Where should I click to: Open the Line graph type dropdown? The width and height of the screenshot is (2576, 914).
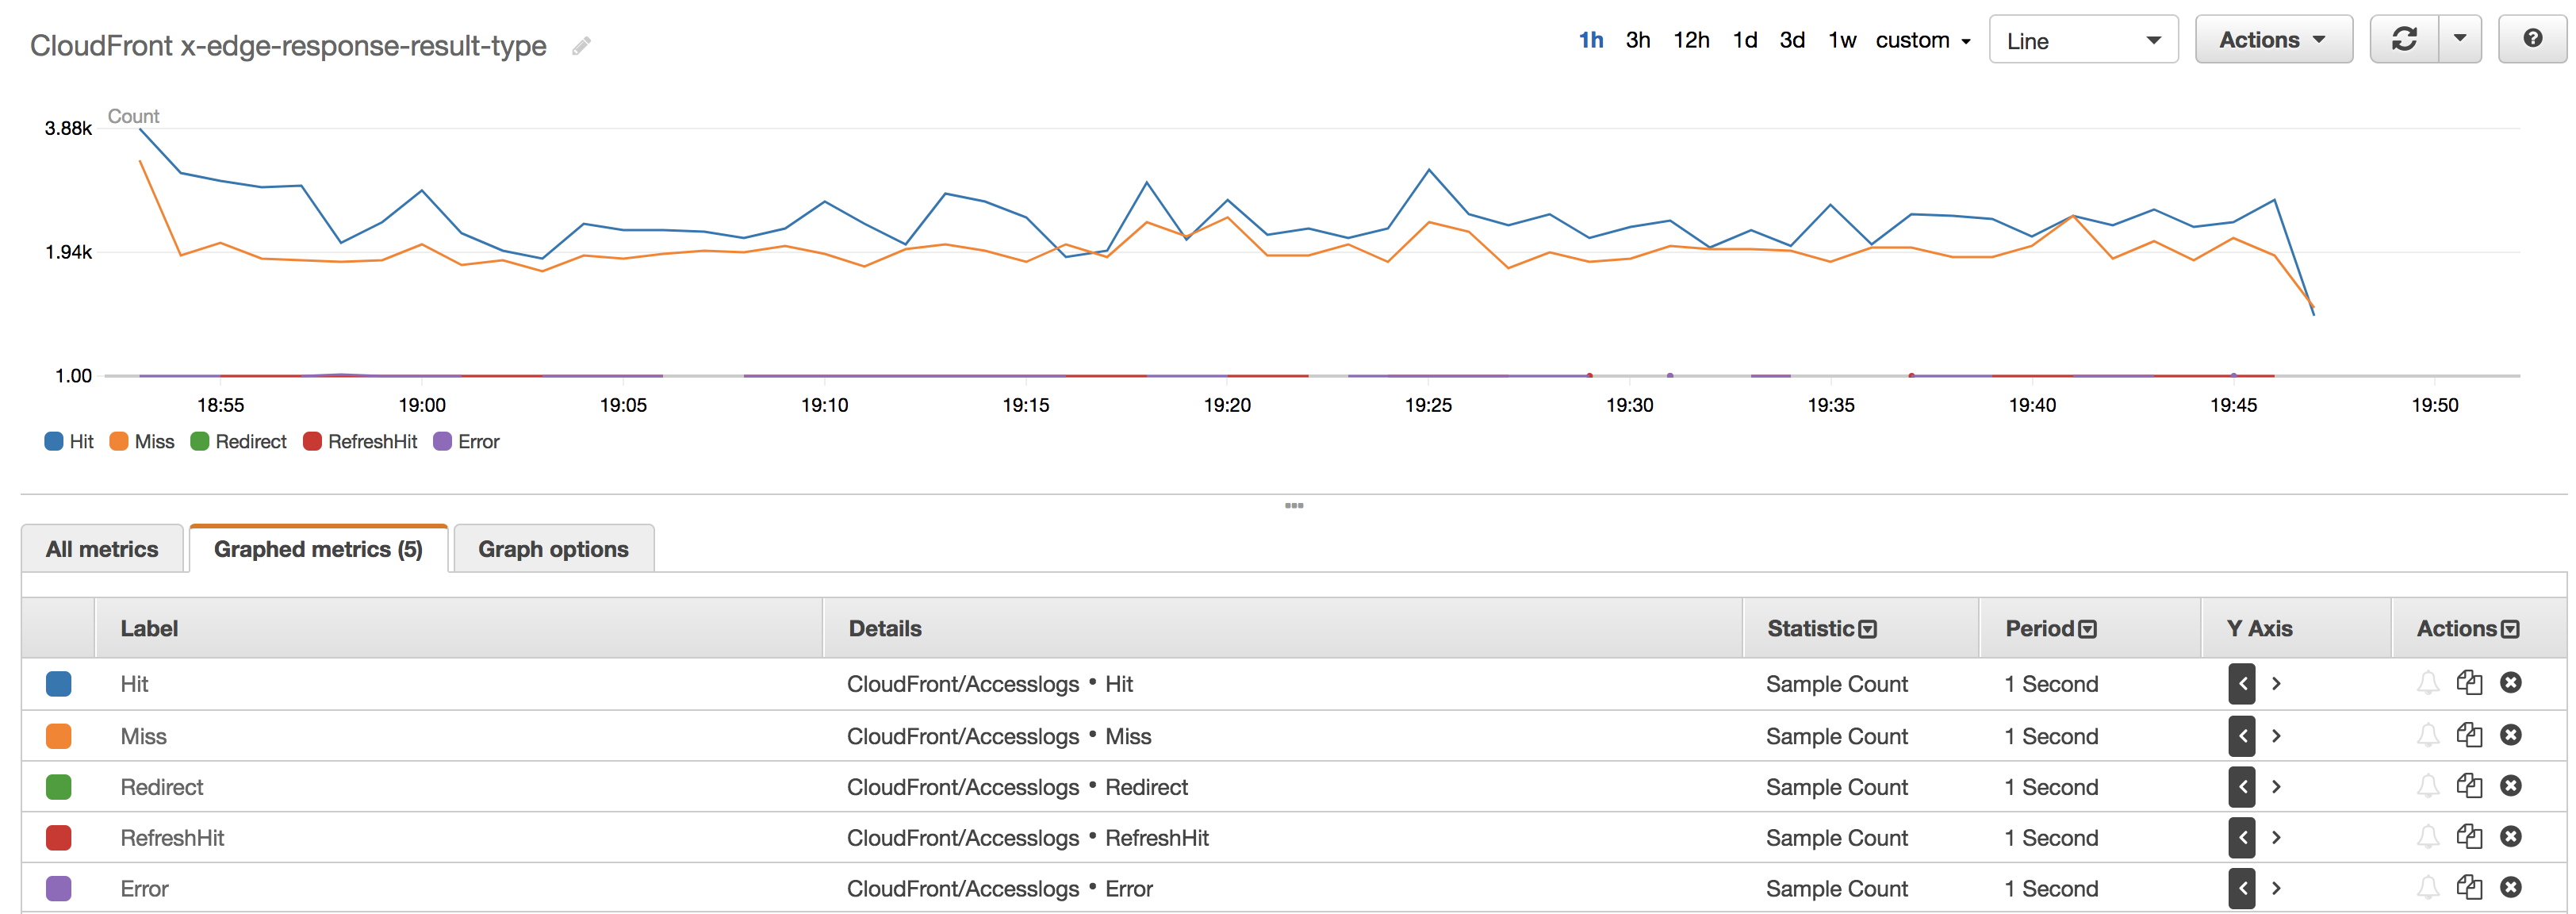tap(2083, 41)
